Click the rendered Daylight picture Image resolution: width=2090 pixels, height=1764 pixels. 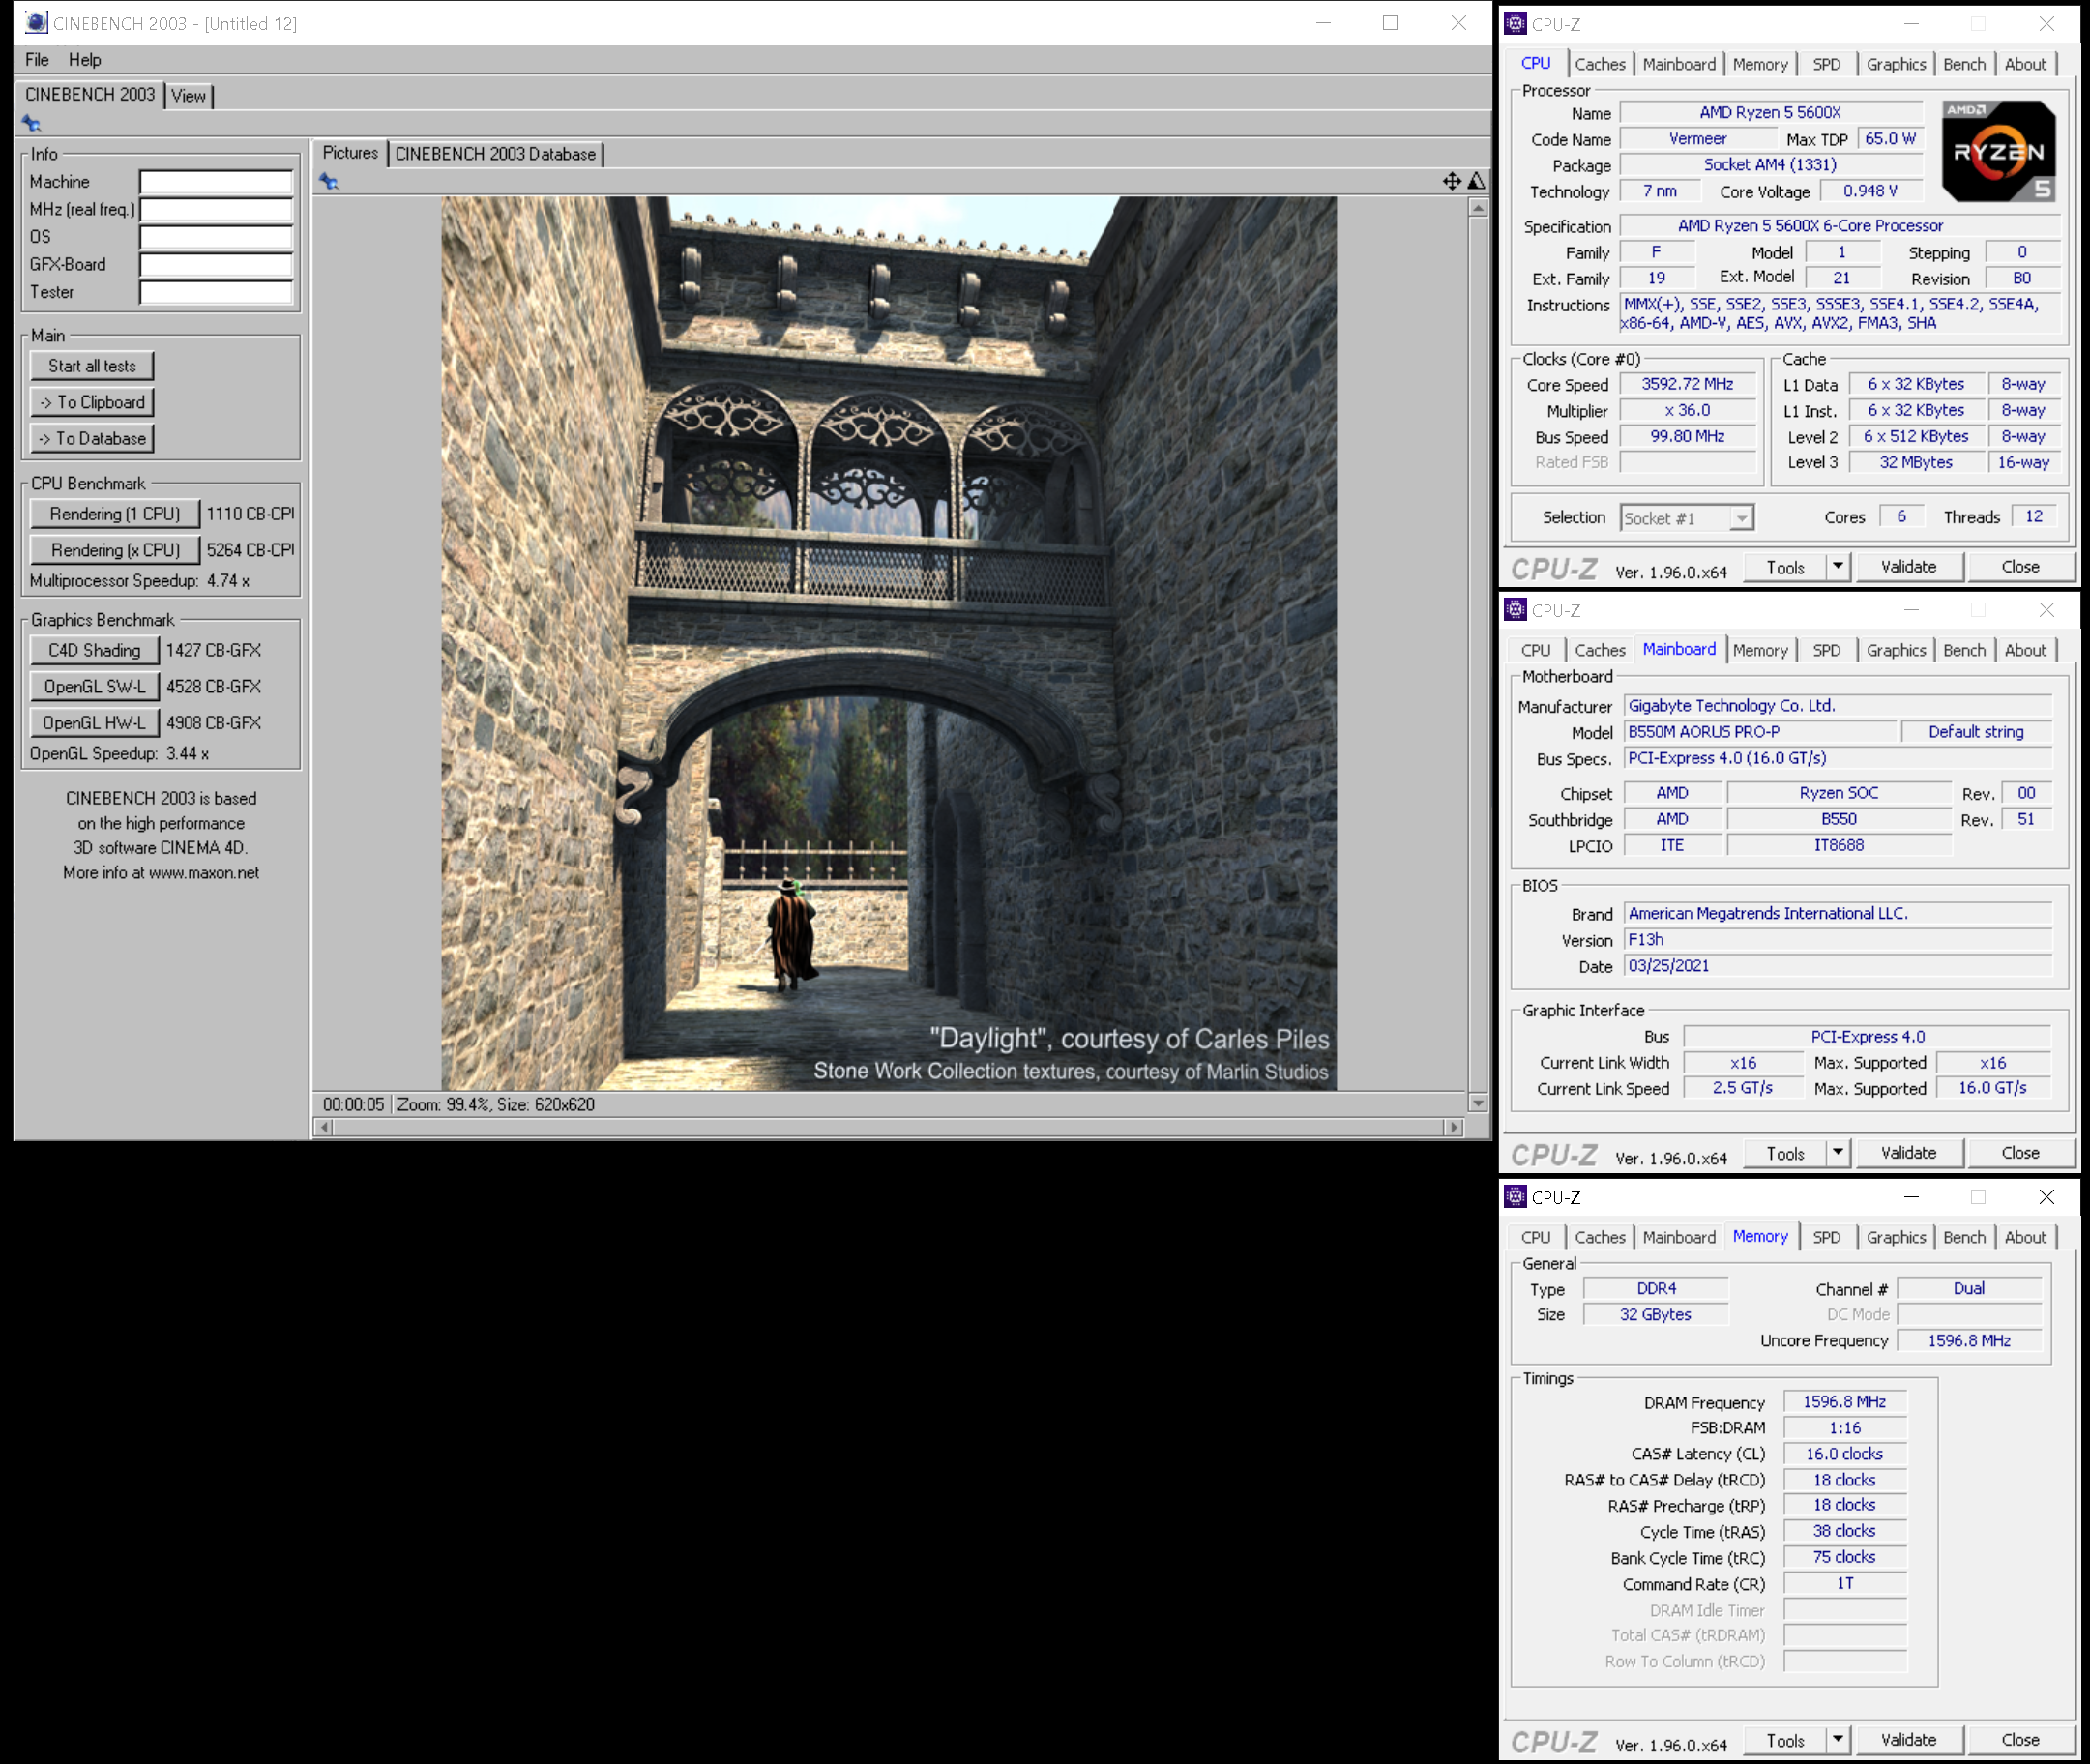(889, 643)
